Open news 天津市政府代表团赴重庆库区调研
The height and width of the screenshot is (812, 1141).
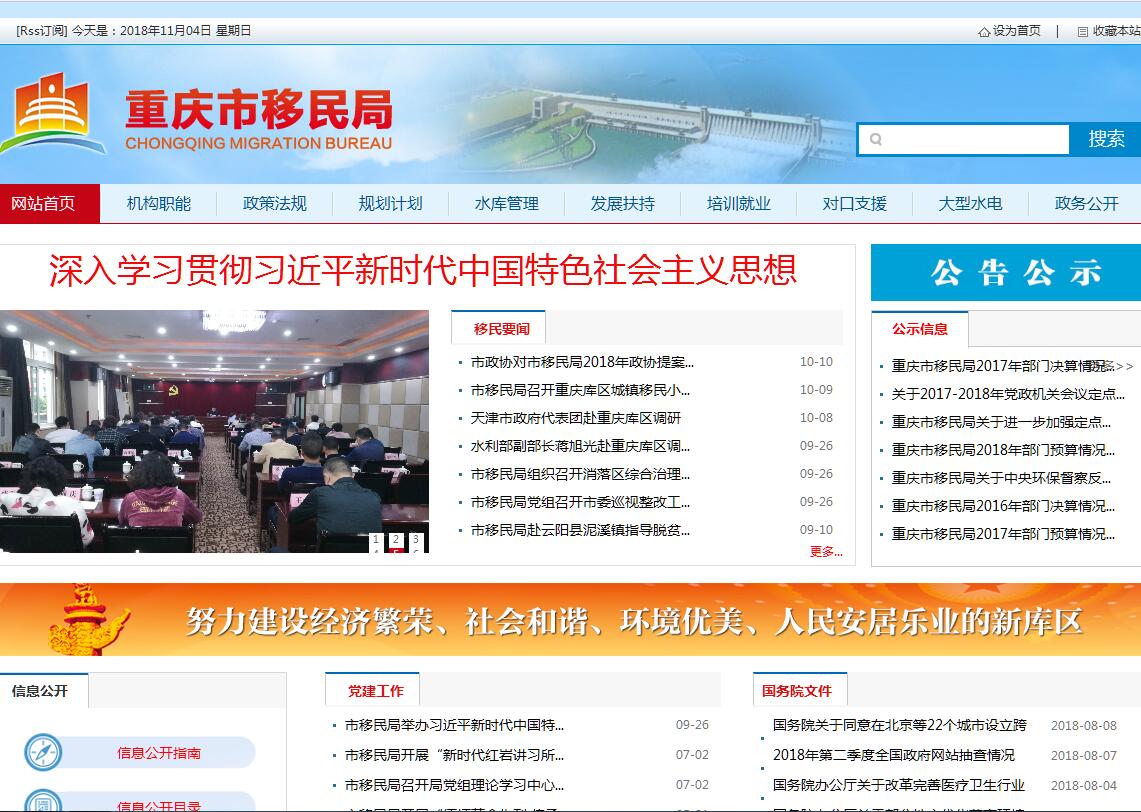pos(575,418)
